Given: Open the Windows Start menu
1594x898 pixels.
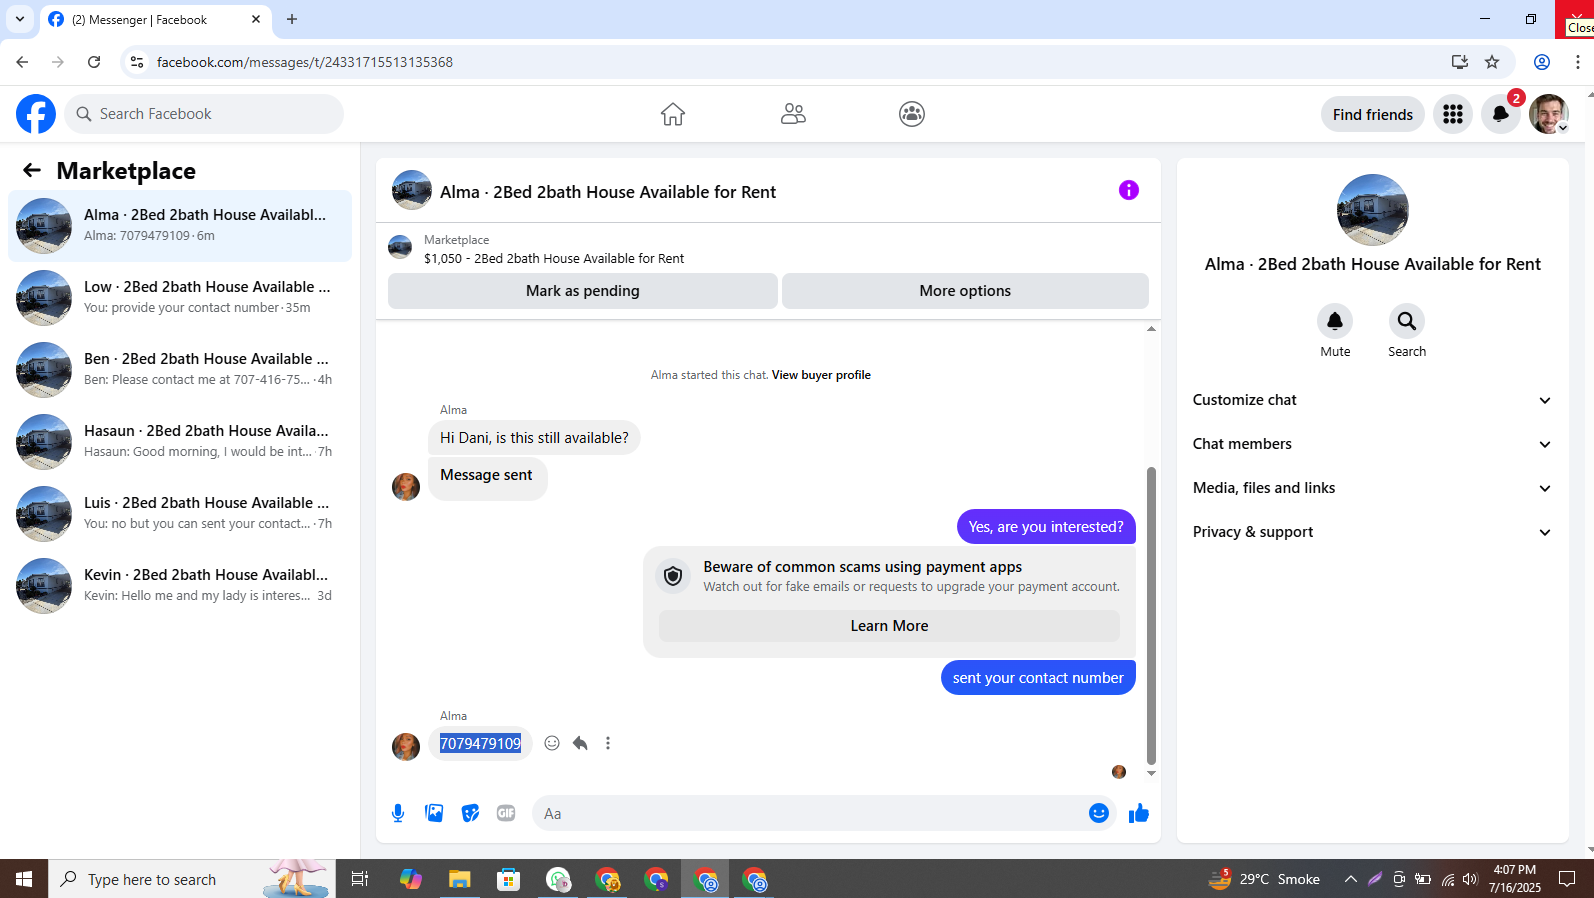Looking at the screenshot, I should click(x=24, y=879).
